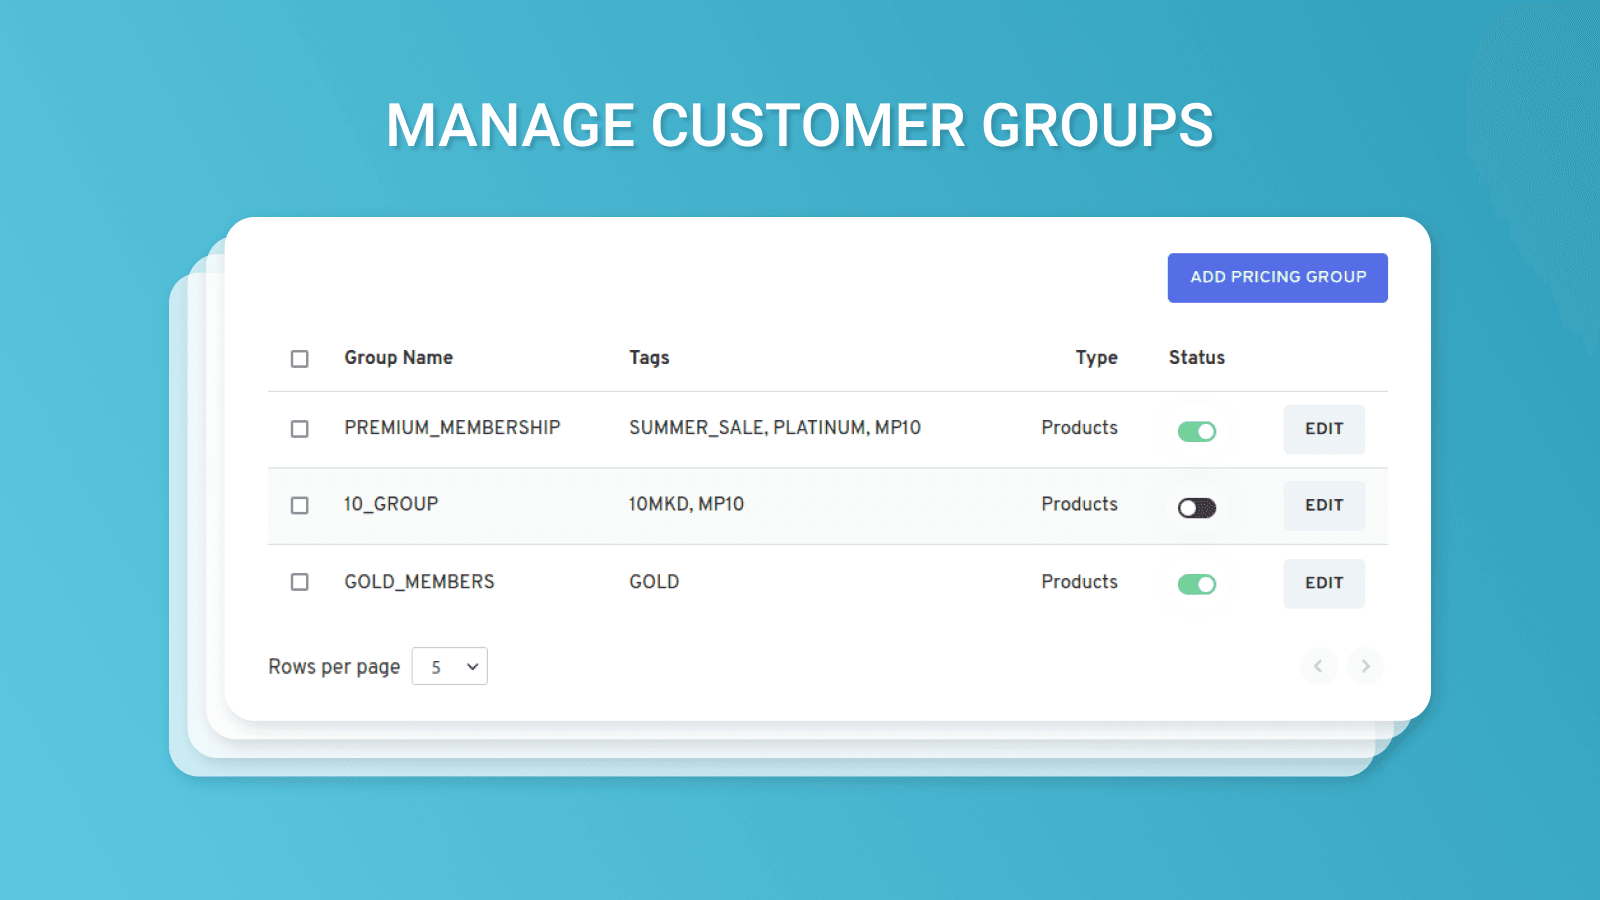Viewport: 1600px width, 900px height.
Task: Open the Rows per page dropdown
Action: 449,666
